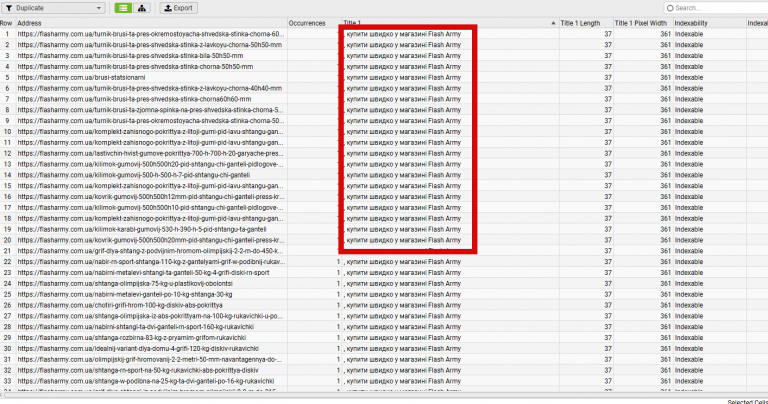768x404 pixels.
Task: Select the lastivchin-hvist-gumove-pokrittya URL
Action: tap(150, 153)
